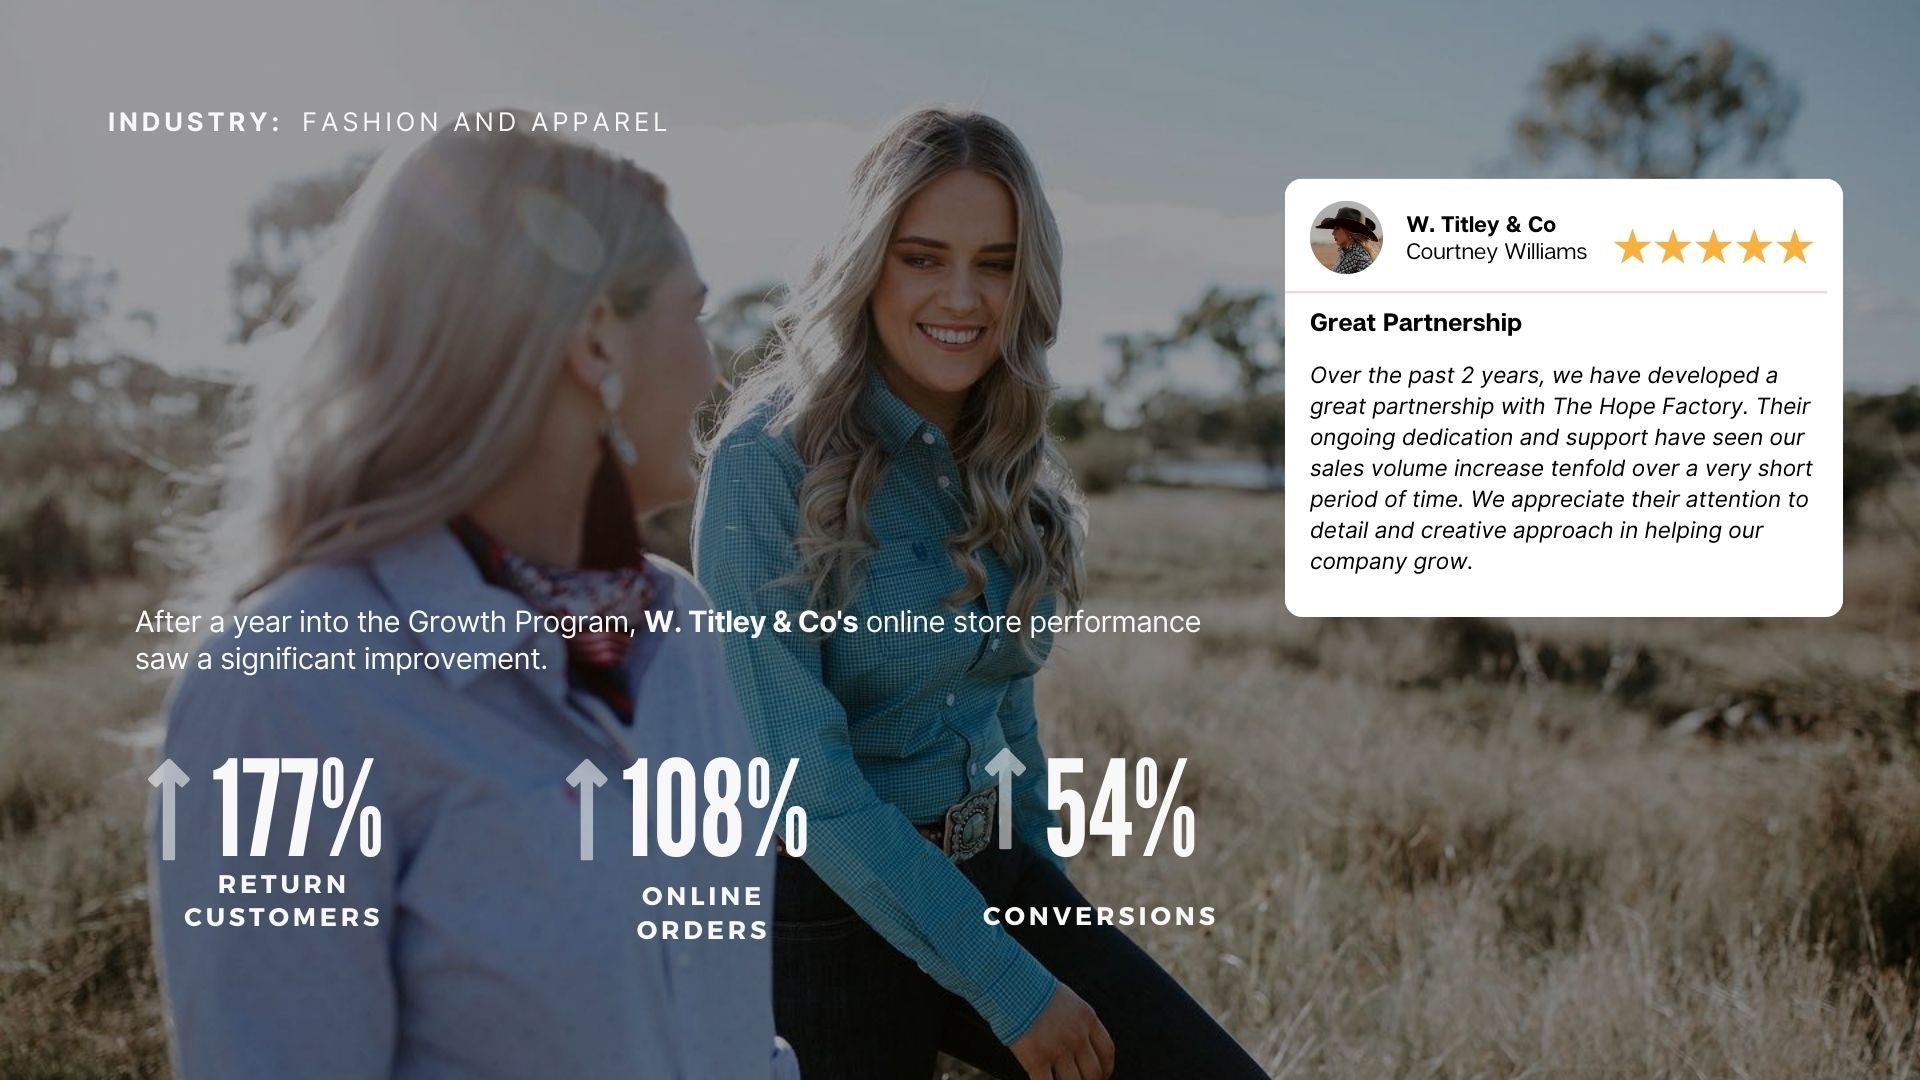
Task: Click the W. Titley & Co reviewer name
Action: (1480, 224)
